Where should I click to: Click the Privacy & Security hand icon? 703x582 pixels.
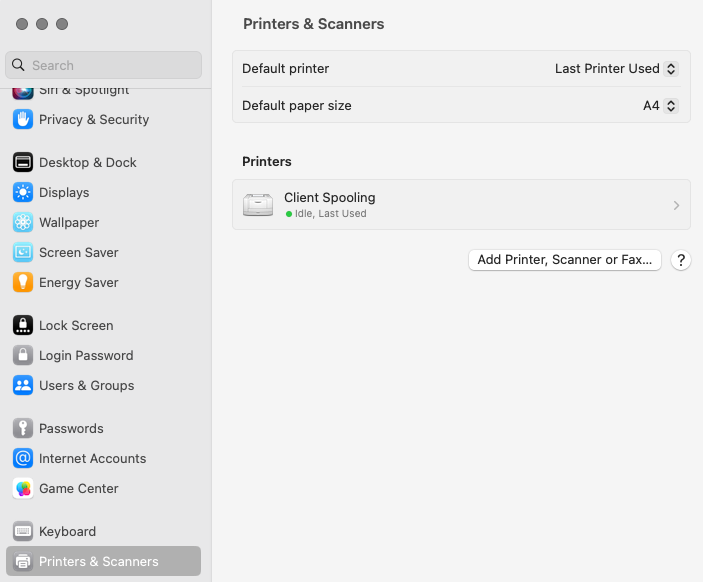click(23, 119)
